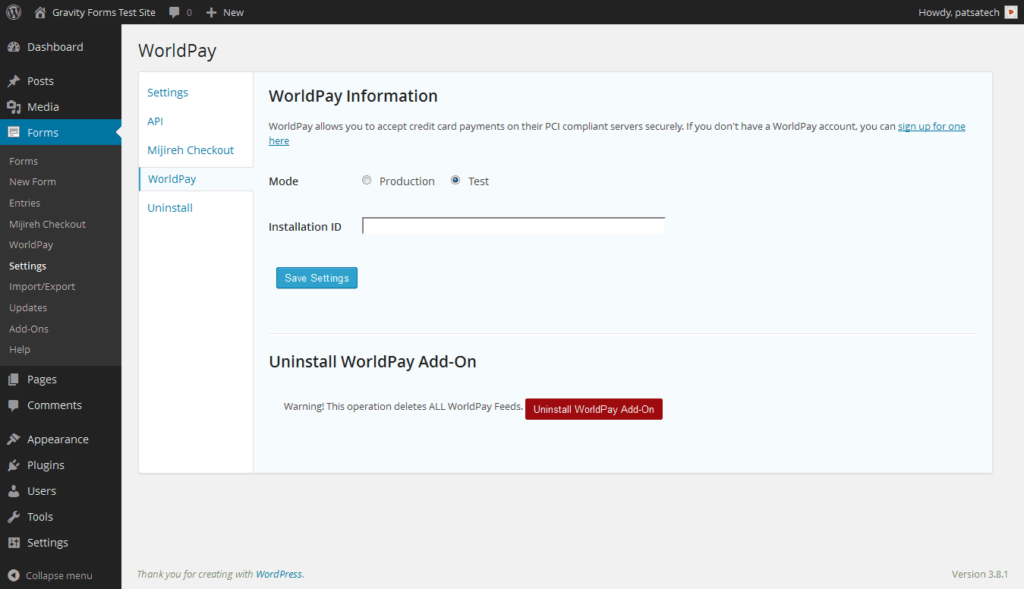Click inside the Installation ID field

pos(512,225)
